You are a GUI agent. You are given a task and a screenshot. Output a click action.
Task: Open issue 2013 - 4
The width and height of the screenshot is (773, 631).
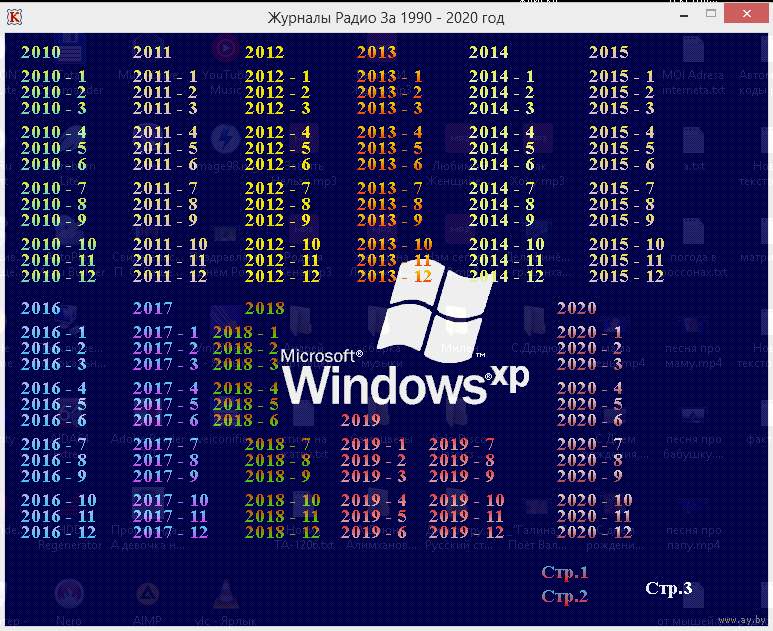(389, 132)
